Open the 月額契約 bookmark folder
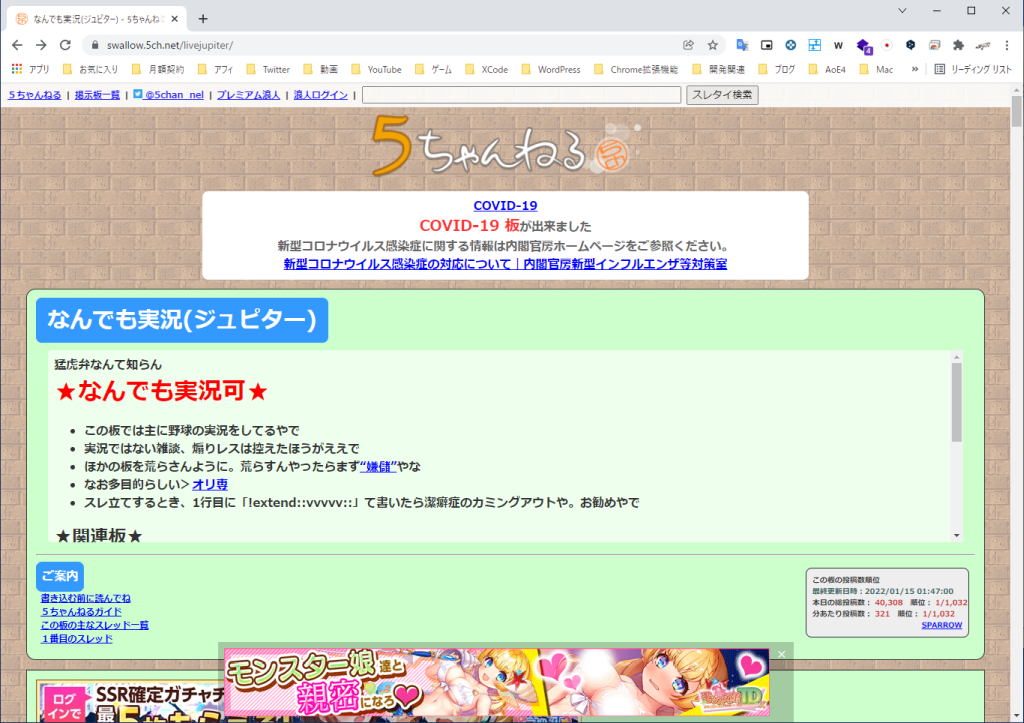The width and height of the screenshot is (1024, 723). coord(159,69)
